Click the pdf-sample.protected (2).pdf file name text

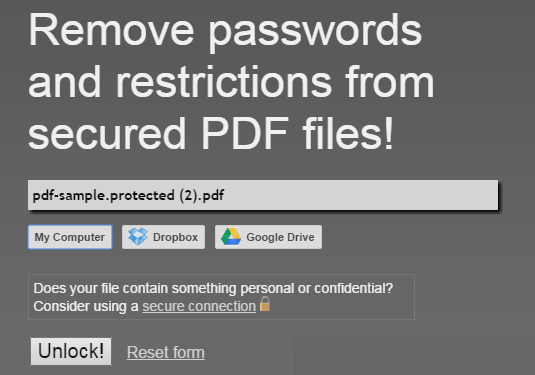point(128,196)
